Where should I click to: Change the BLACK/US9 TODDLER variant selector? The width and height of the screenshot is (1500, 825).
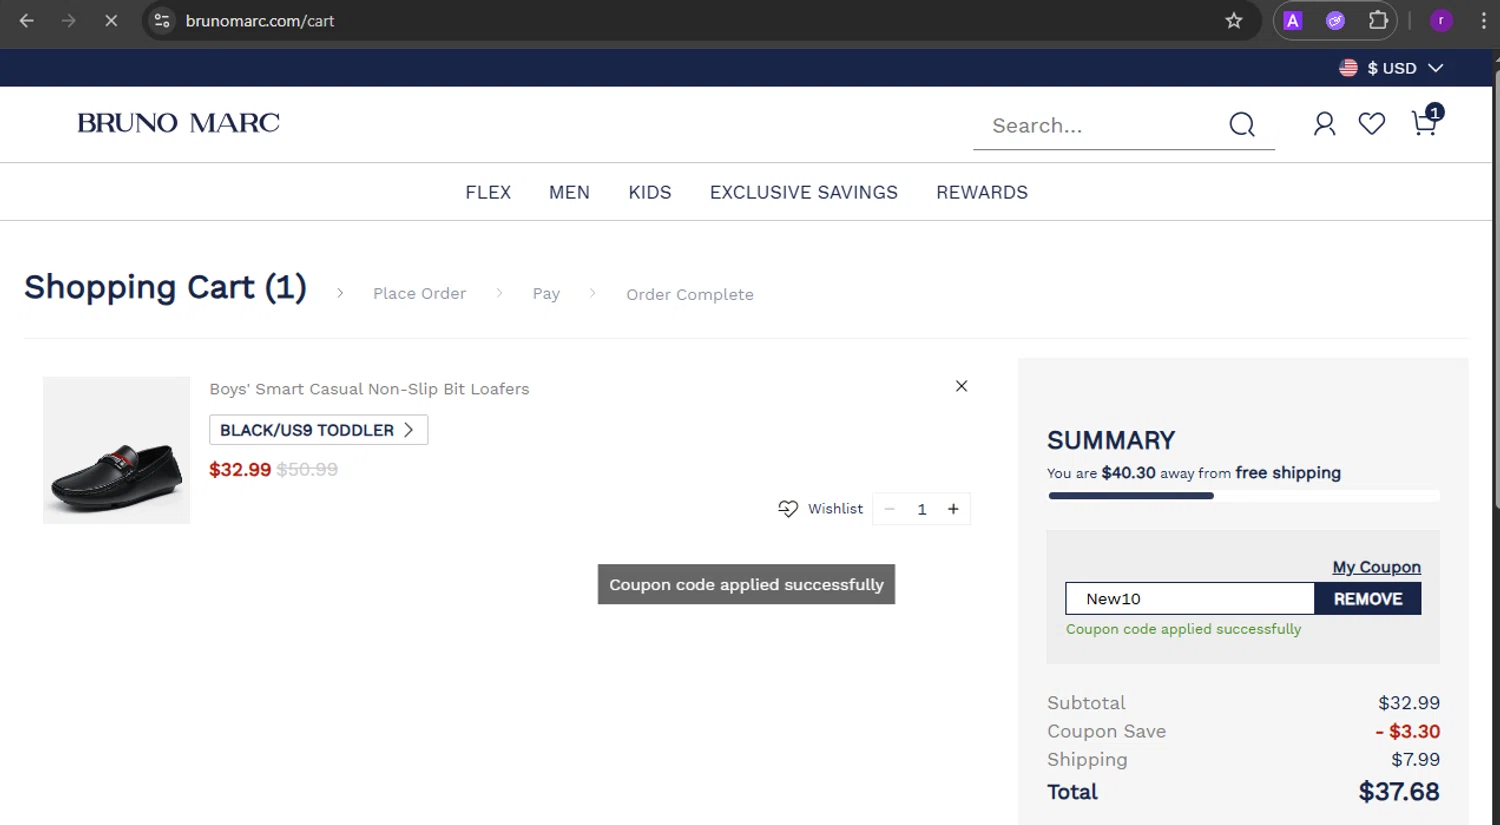pyautogui.click(x=318, y=430)
